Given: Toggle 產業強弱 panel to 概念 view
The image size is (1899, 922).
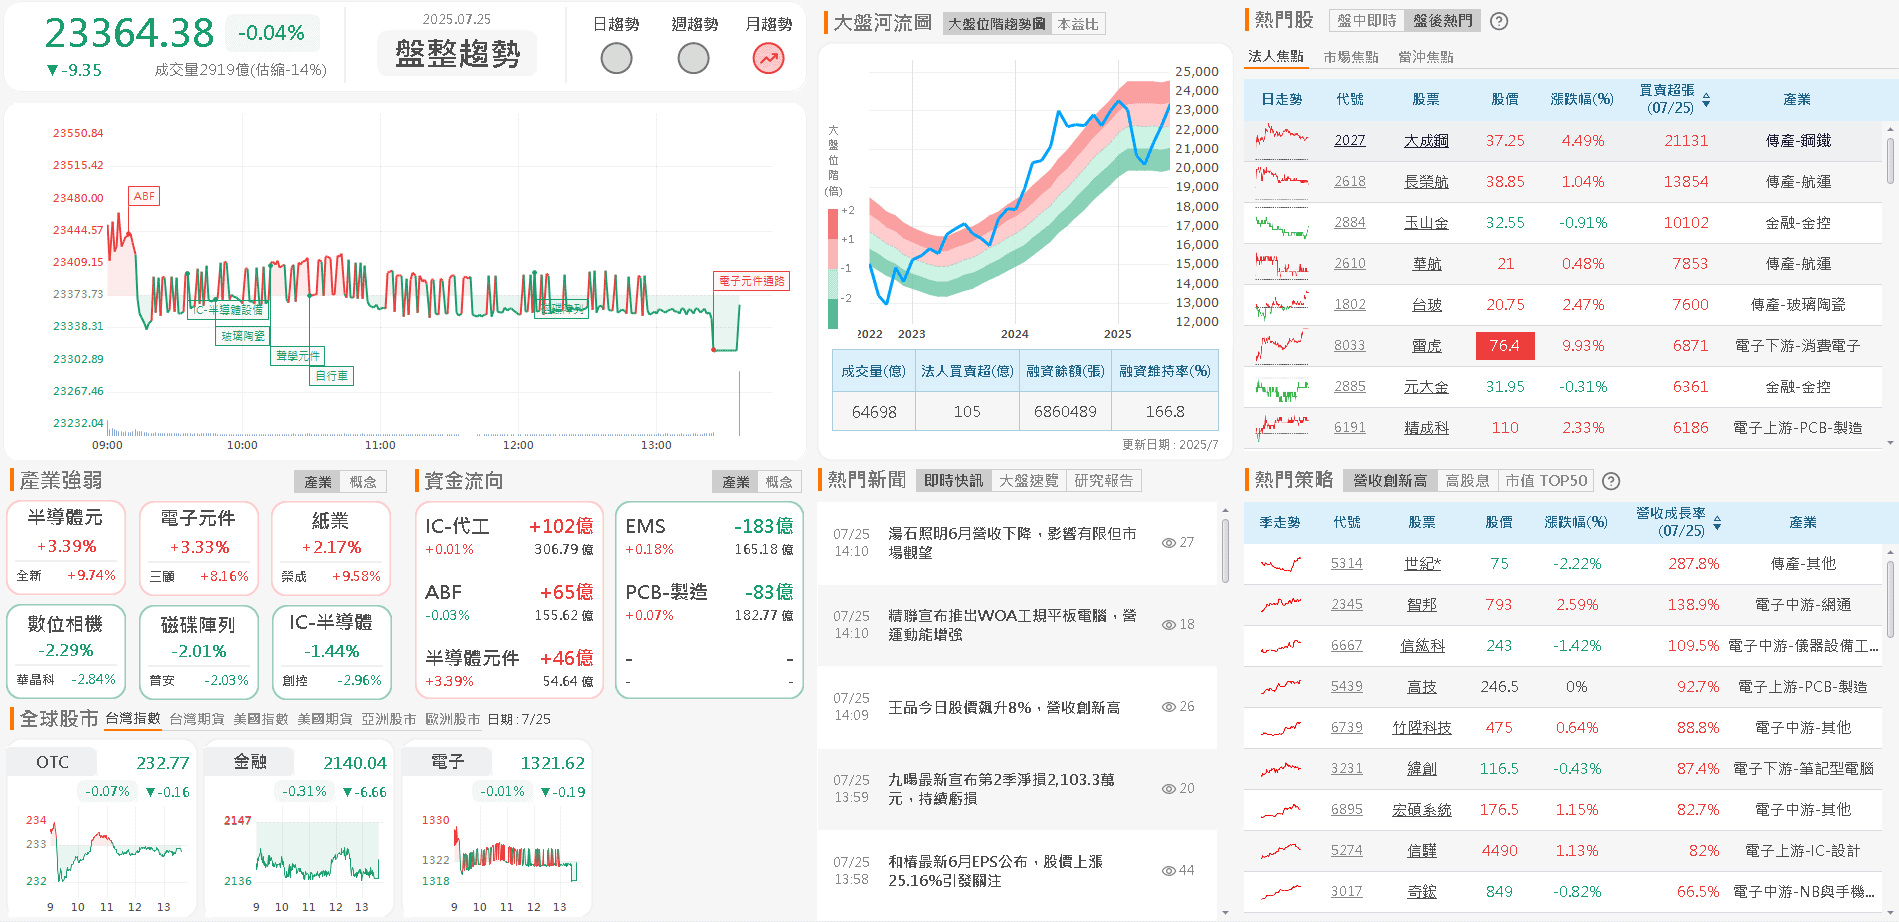Looking at the screenshot, I should pos(363,482).
